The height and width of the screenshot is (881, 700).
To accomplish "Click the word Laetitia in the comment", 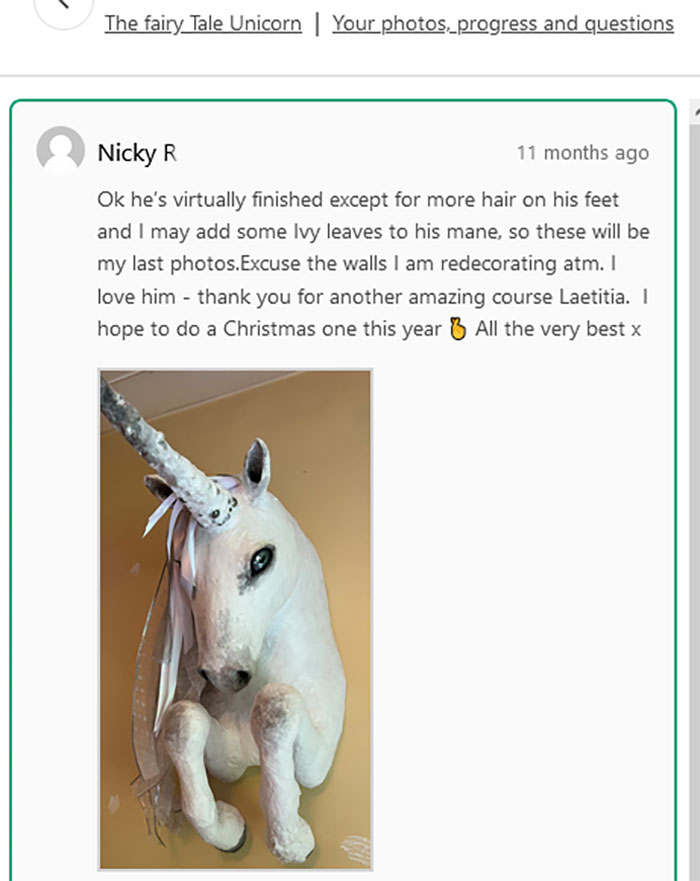I will point(594,297).
